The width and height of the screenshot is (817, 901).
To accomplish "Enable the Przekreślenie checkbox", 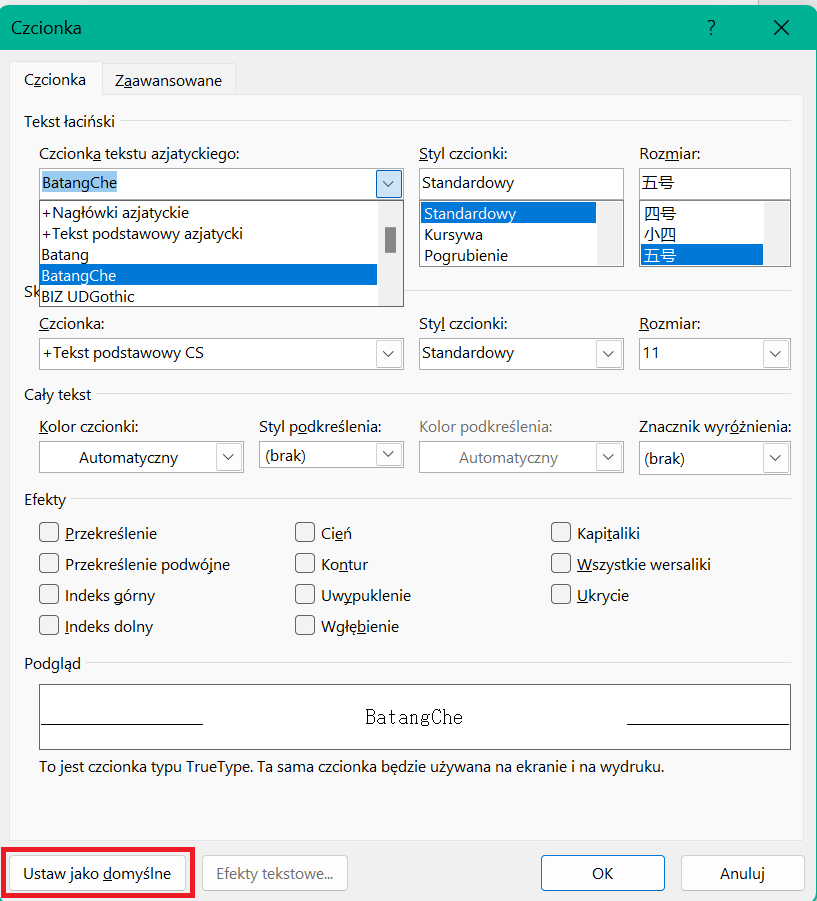I will [x=49, y=533].
